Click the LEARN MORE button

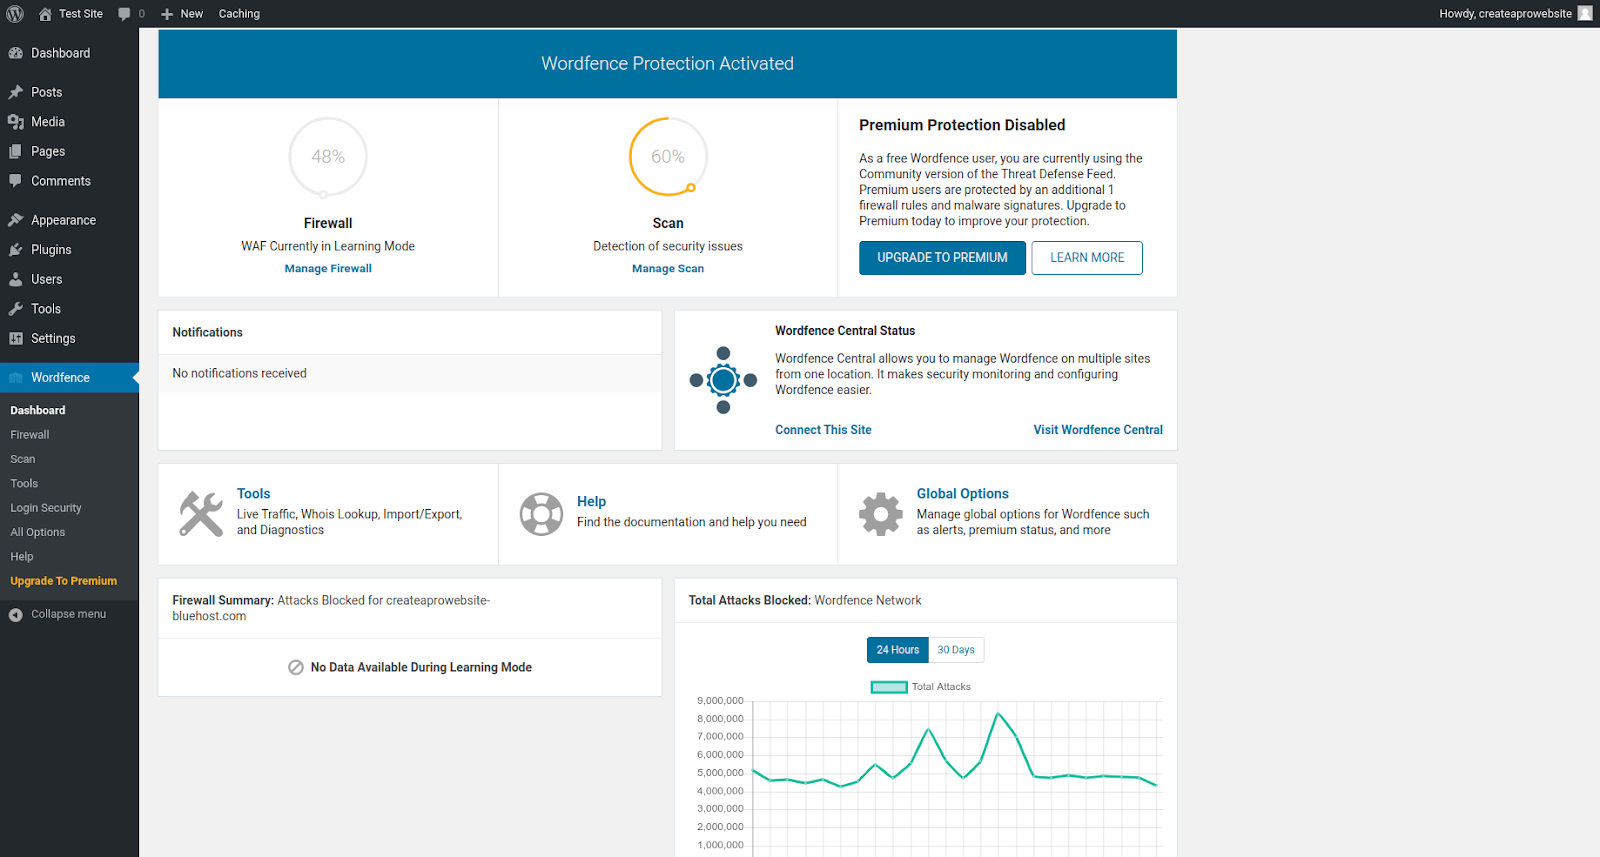(1087, 258)
